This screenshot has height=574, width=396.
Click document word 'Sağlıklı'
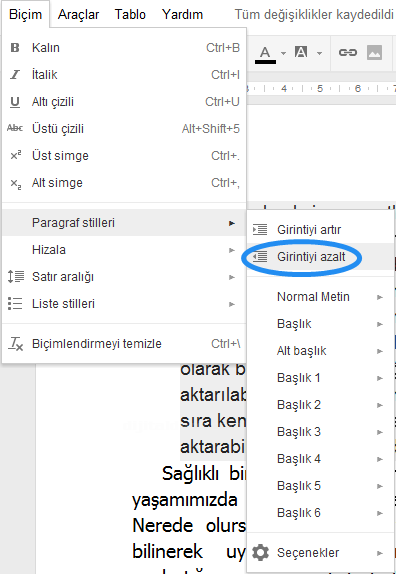tap(190, 474)
